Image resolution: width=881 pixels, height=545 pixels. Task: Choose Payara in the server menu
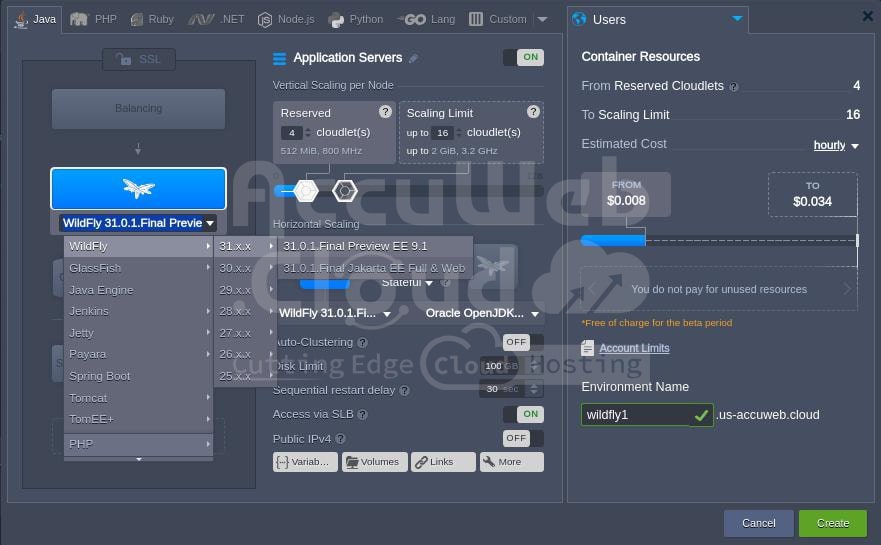click(x=138, y=355)
